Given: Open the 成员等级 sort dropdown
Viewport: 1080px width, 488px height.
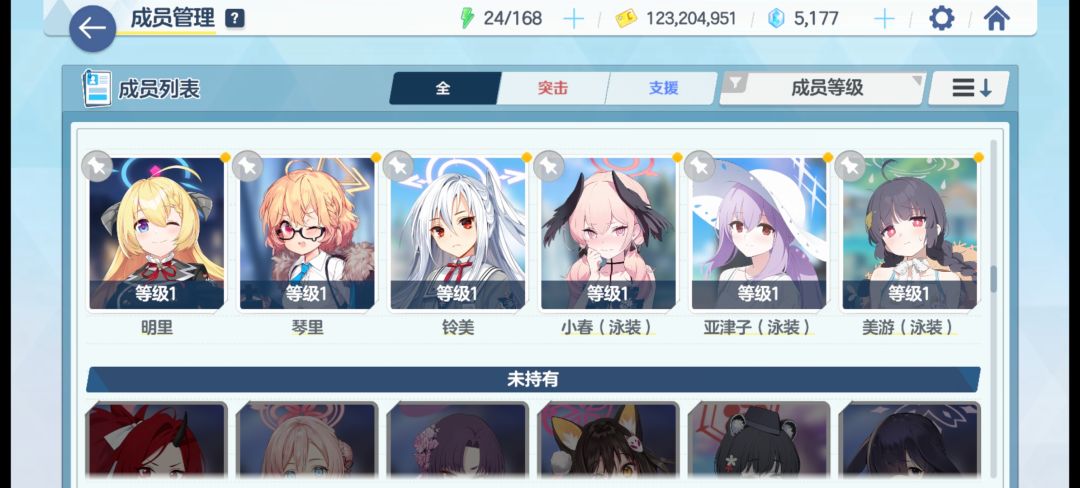Looking at the screenshot, I should [822, 88].
